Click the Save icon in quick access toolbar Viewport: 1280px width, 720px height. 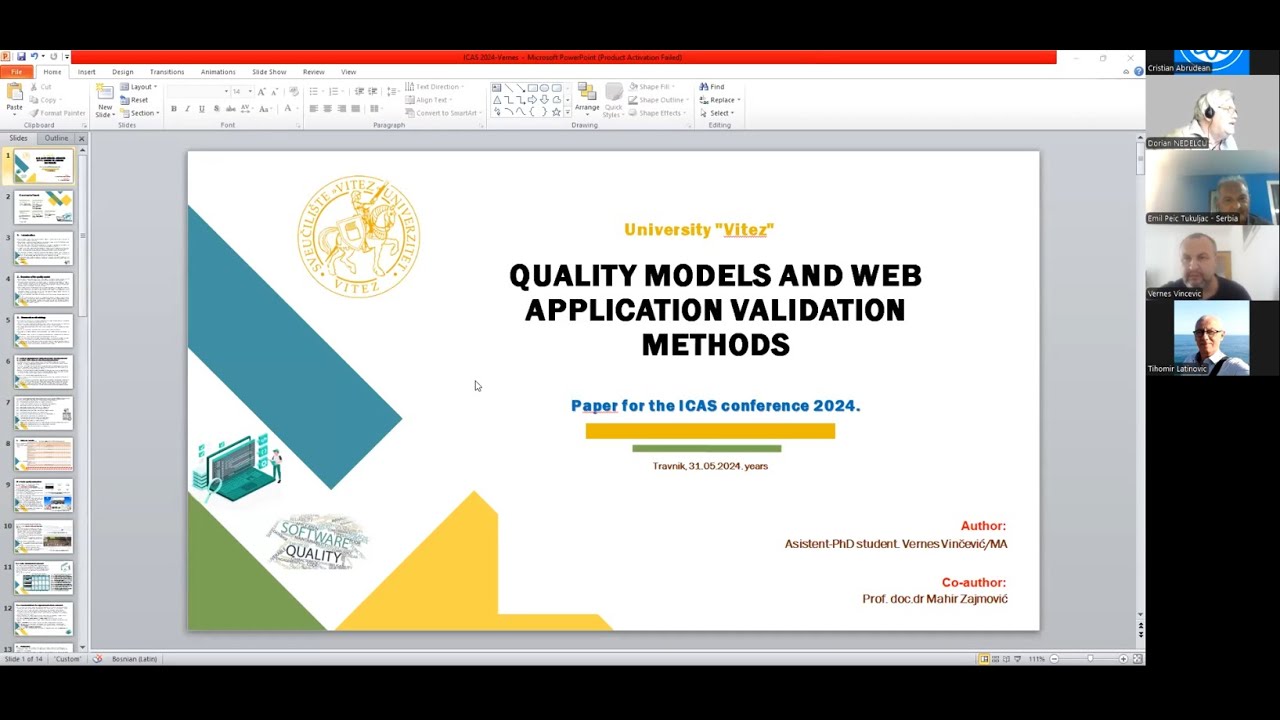20,57
